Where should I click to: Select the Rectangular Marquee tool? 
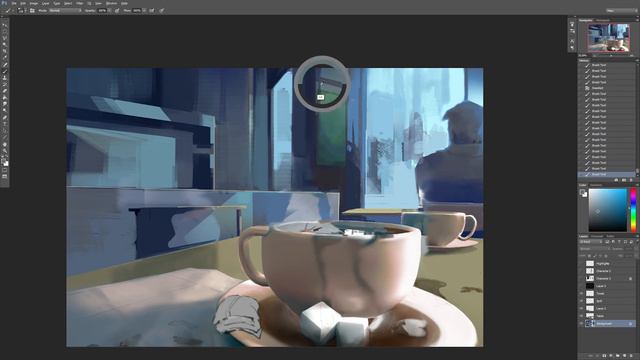(x=5, y=31)
